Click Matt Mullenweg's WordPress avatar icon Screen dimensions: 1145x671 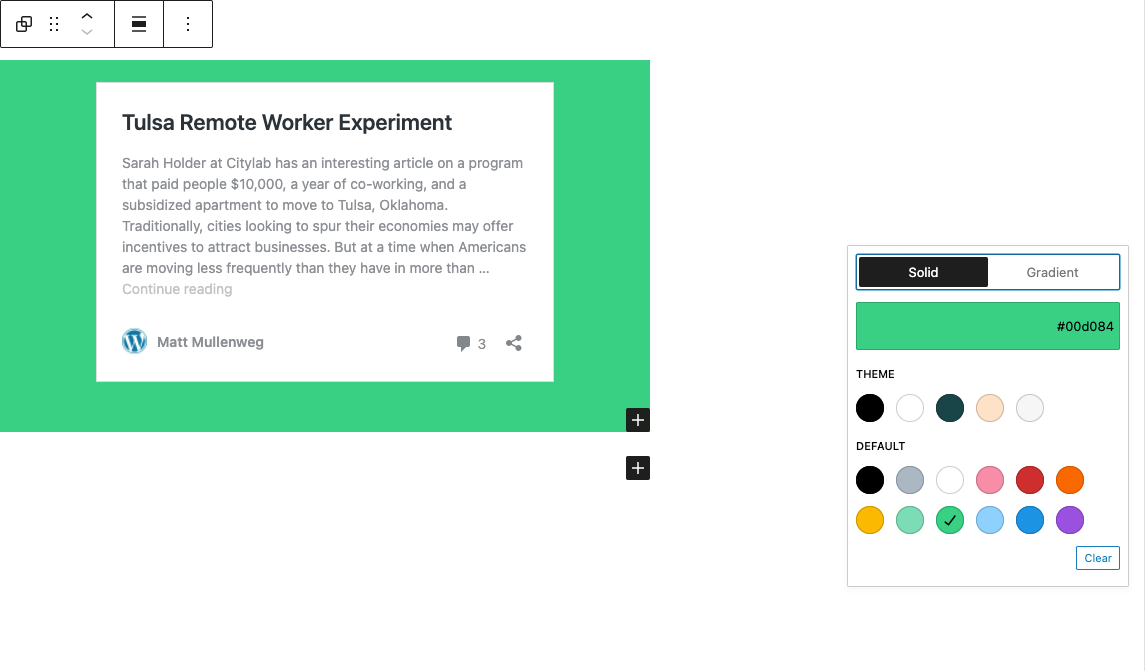(134, 341)
